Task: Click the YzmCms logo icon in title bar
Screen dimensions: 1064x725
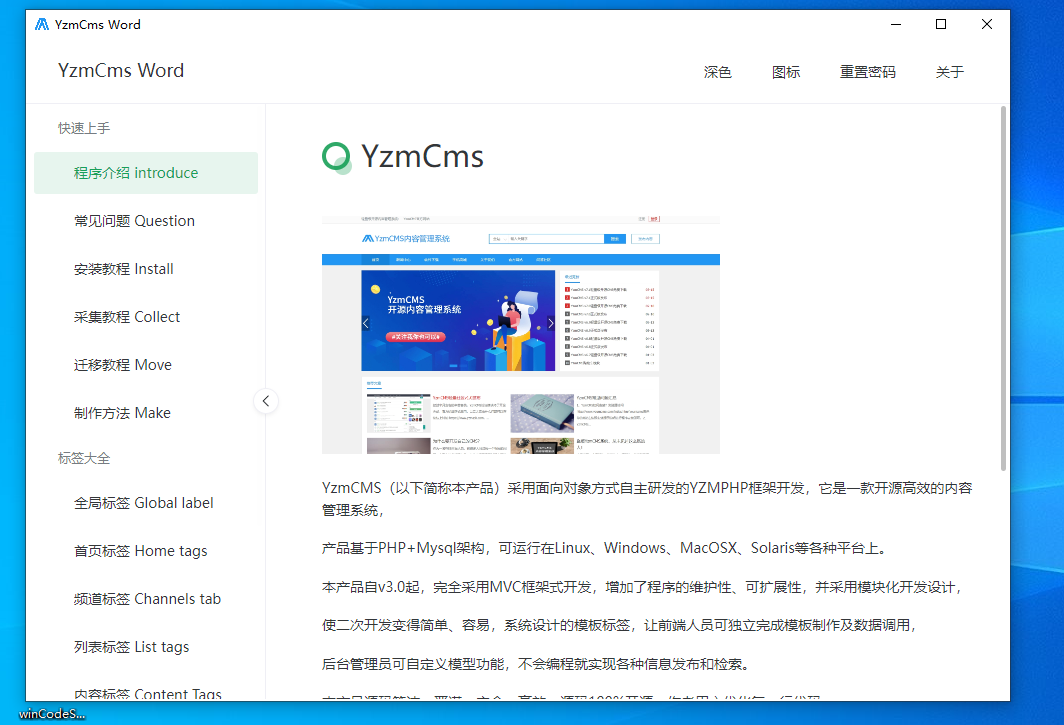Action: tap(42, 25)
